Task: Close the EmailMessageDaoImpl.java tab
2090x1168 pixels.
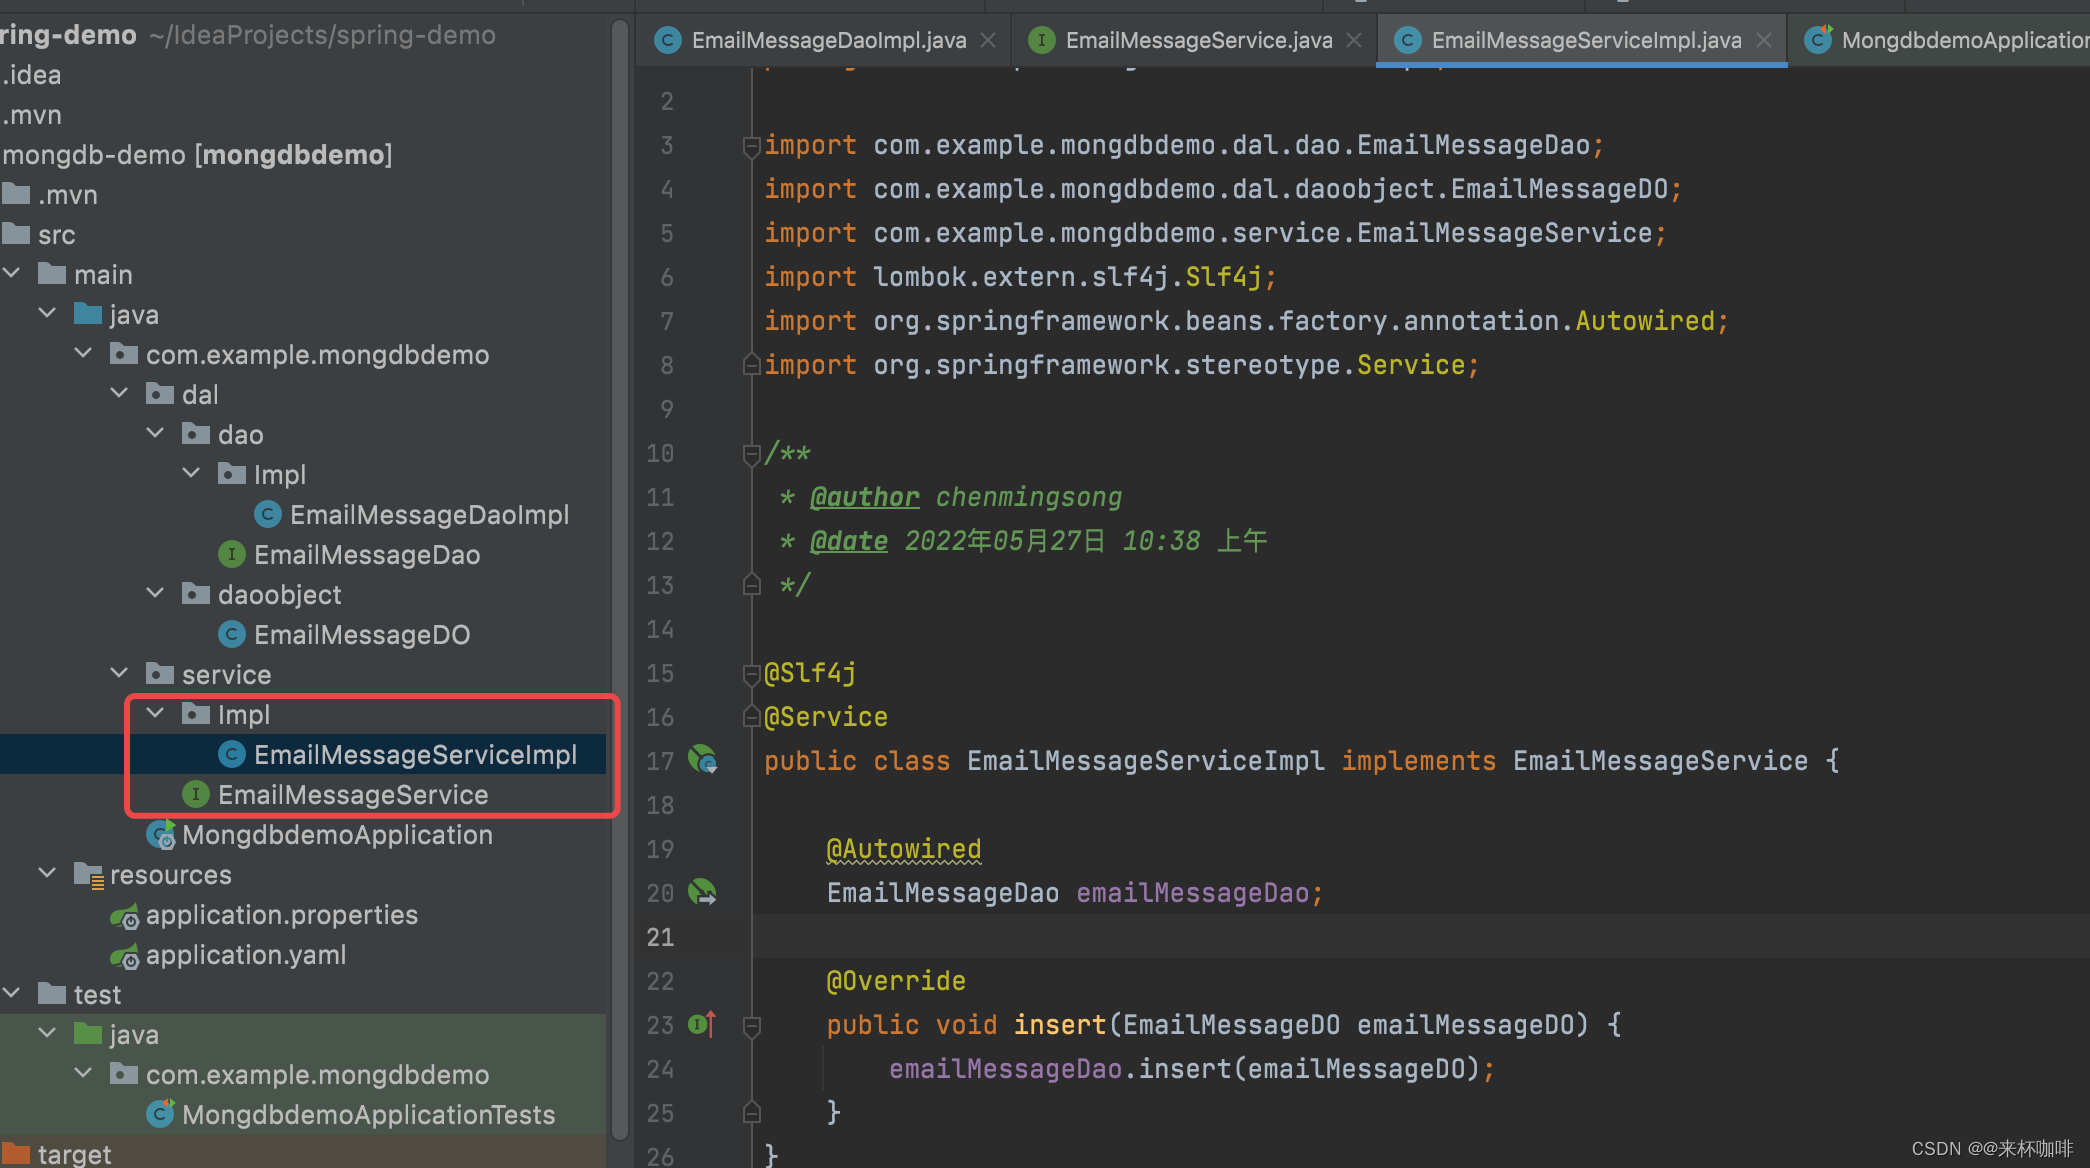Action: pyautogui.click(x=988, y=40)
